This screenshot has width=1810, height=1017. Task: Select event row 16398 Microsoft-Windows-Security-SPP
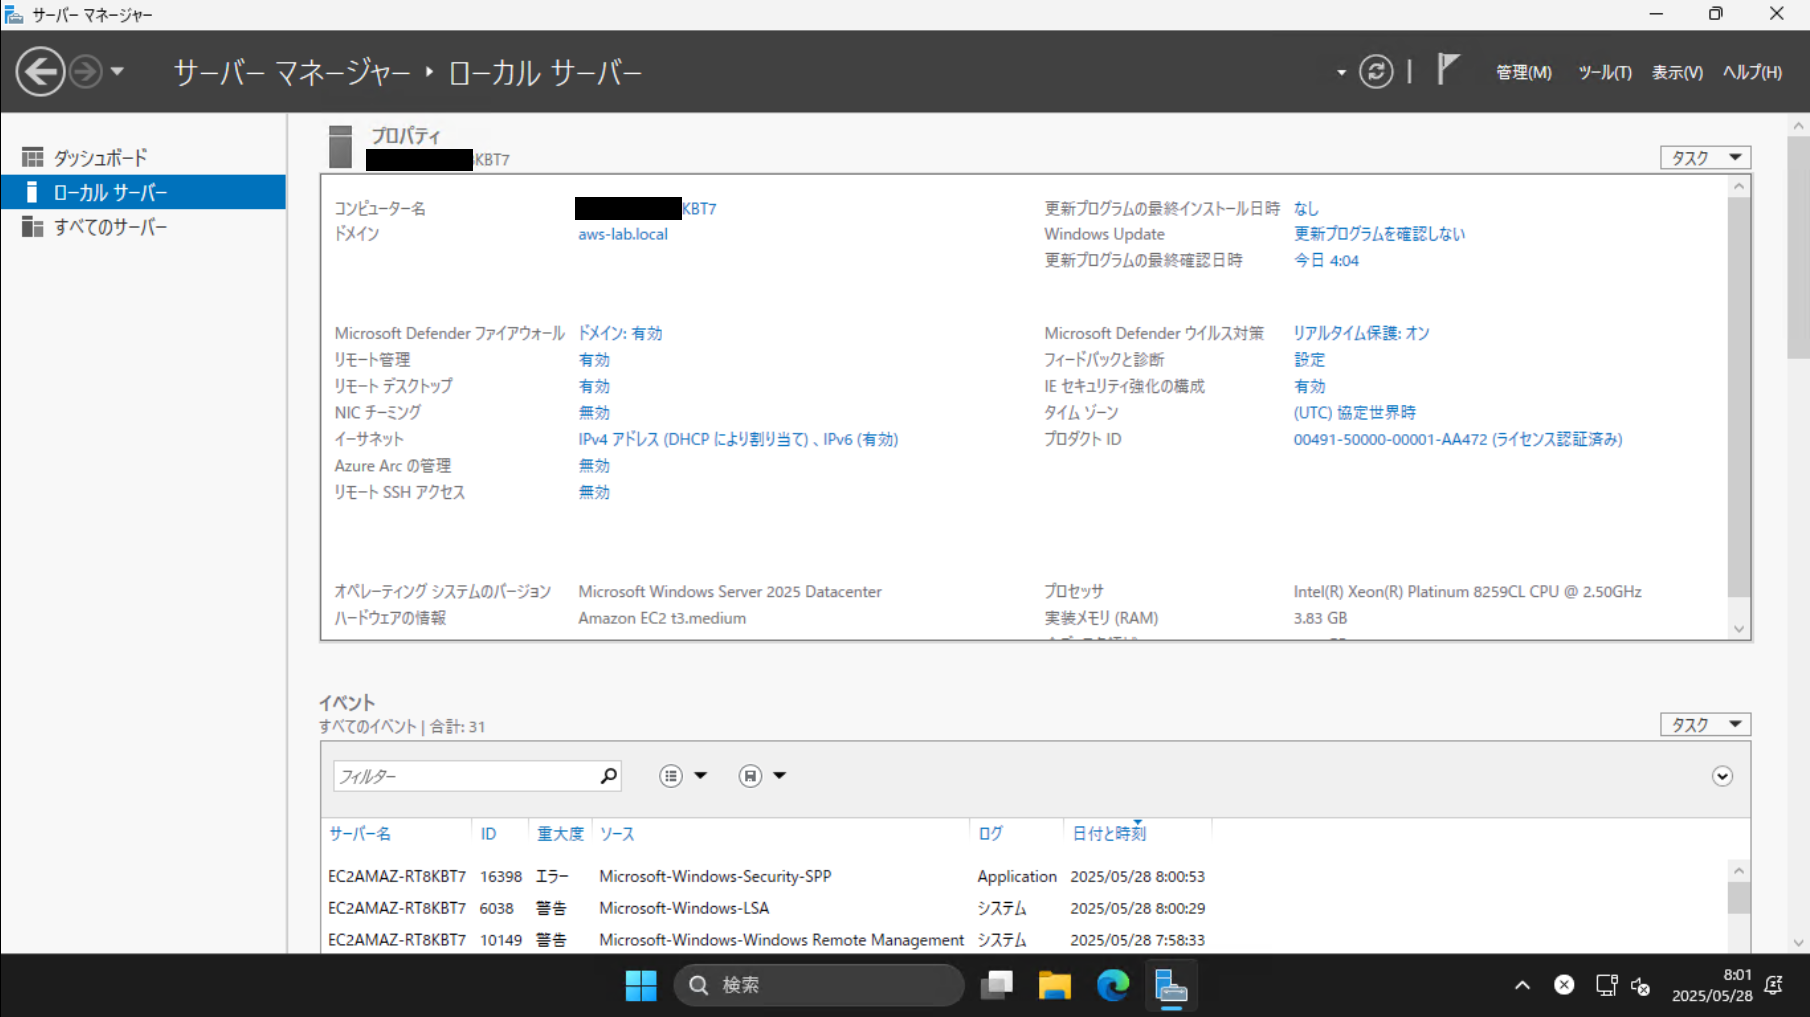pyautogui.click(x=1024, y=876)
